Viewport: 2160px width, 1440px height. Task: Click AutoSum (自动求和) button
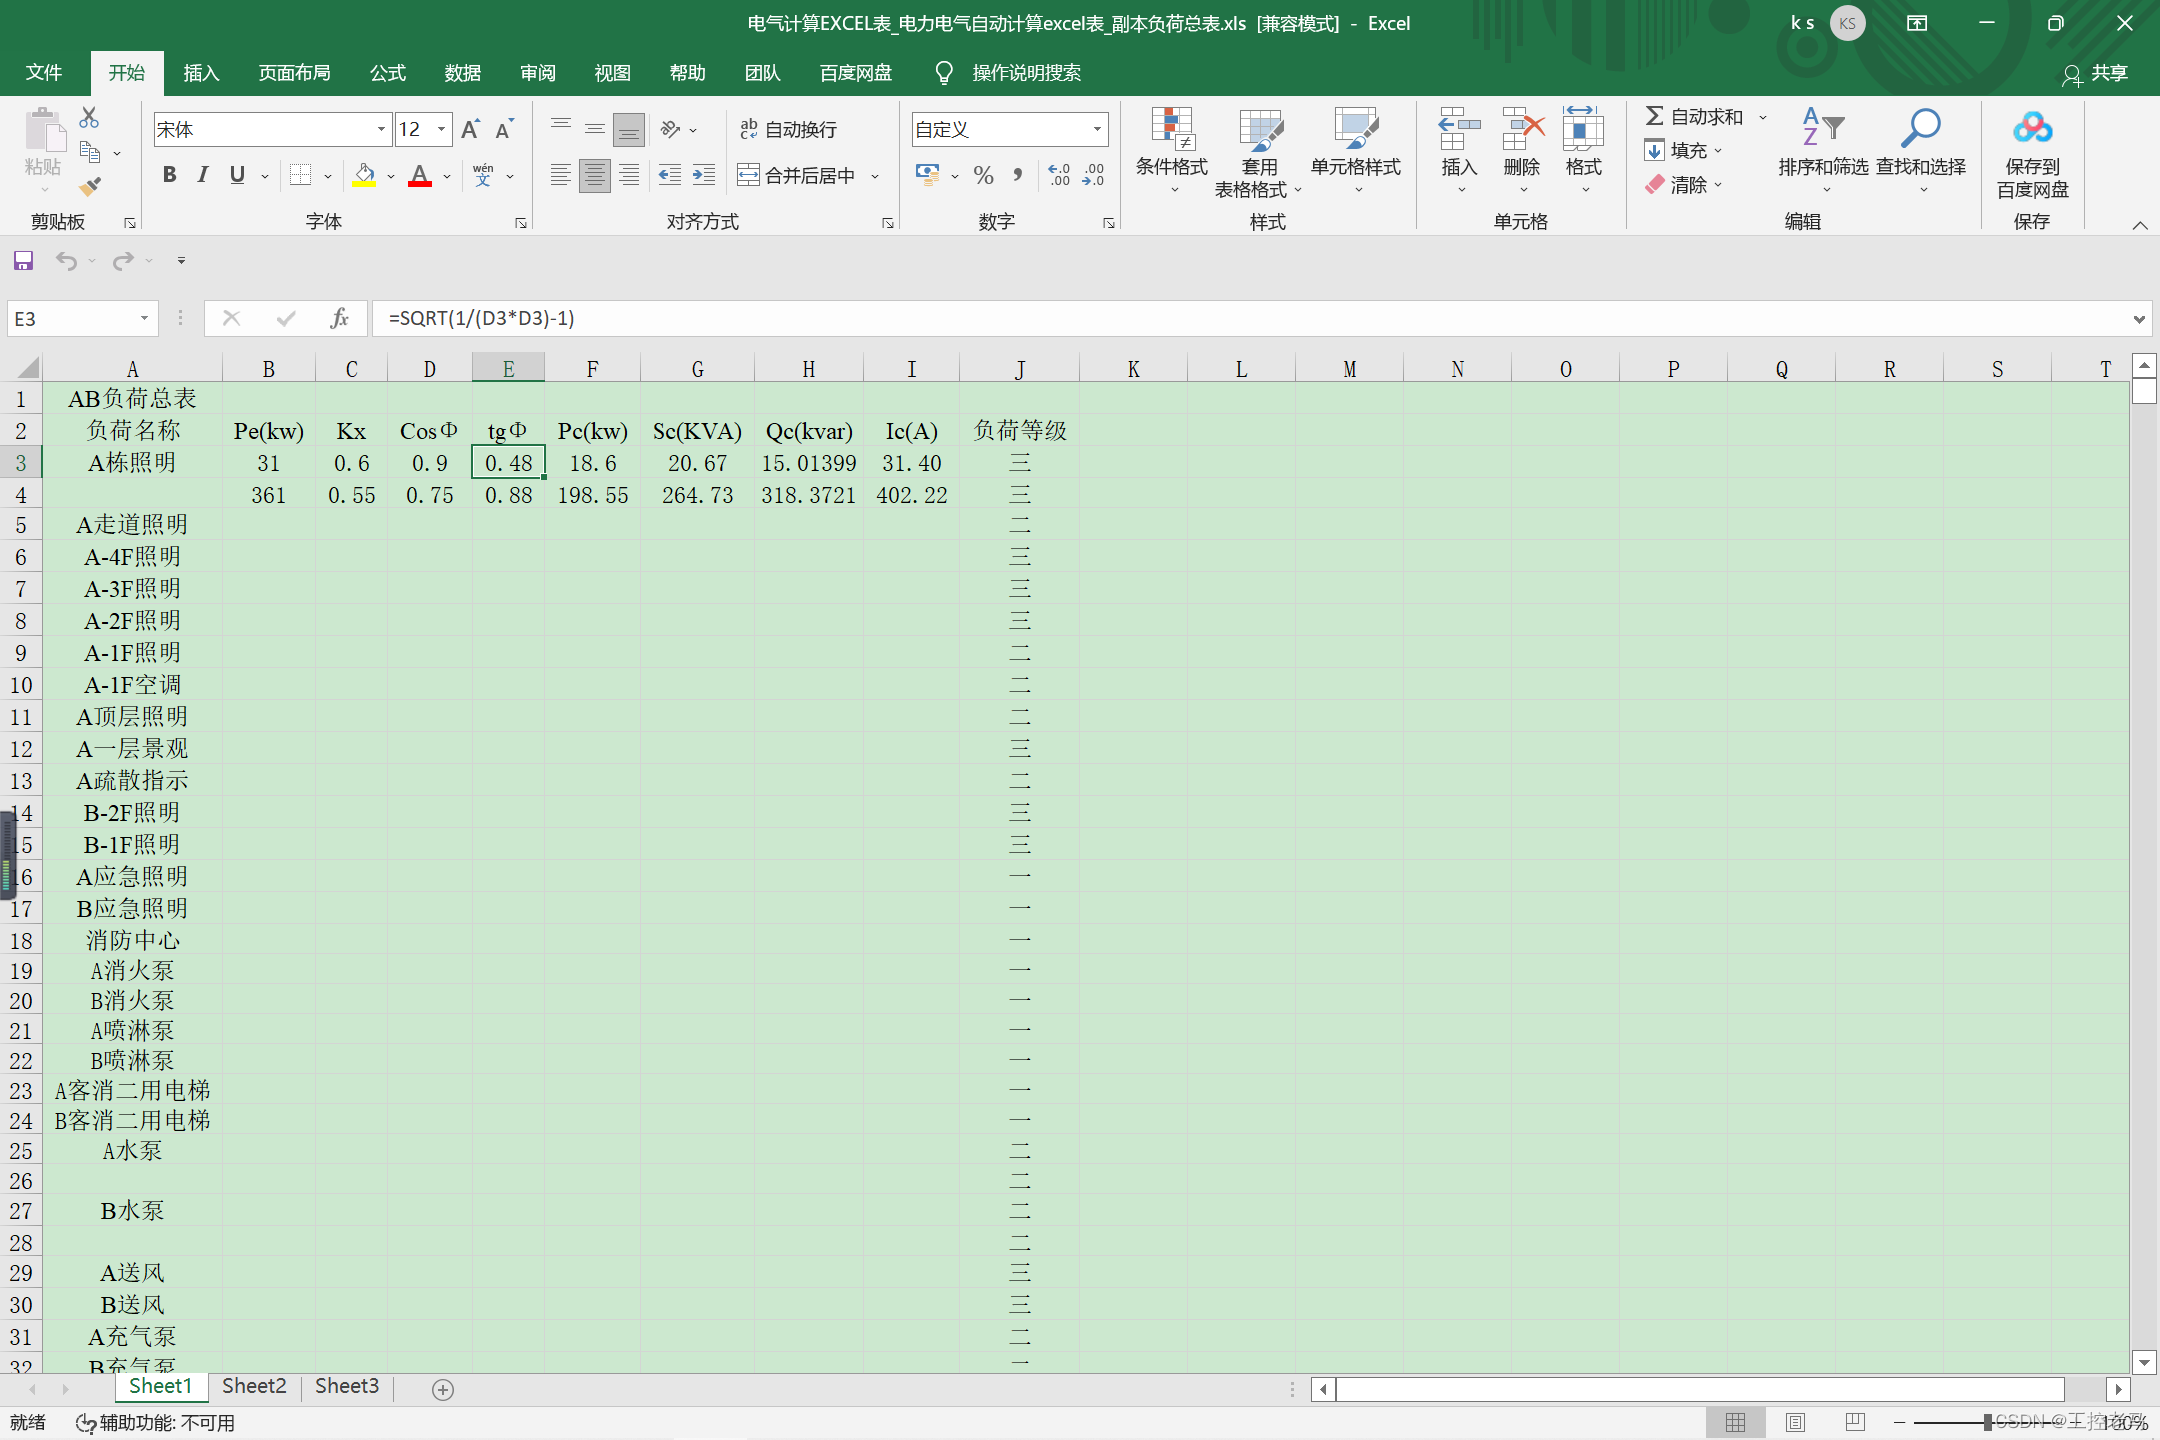[1694, 117]
